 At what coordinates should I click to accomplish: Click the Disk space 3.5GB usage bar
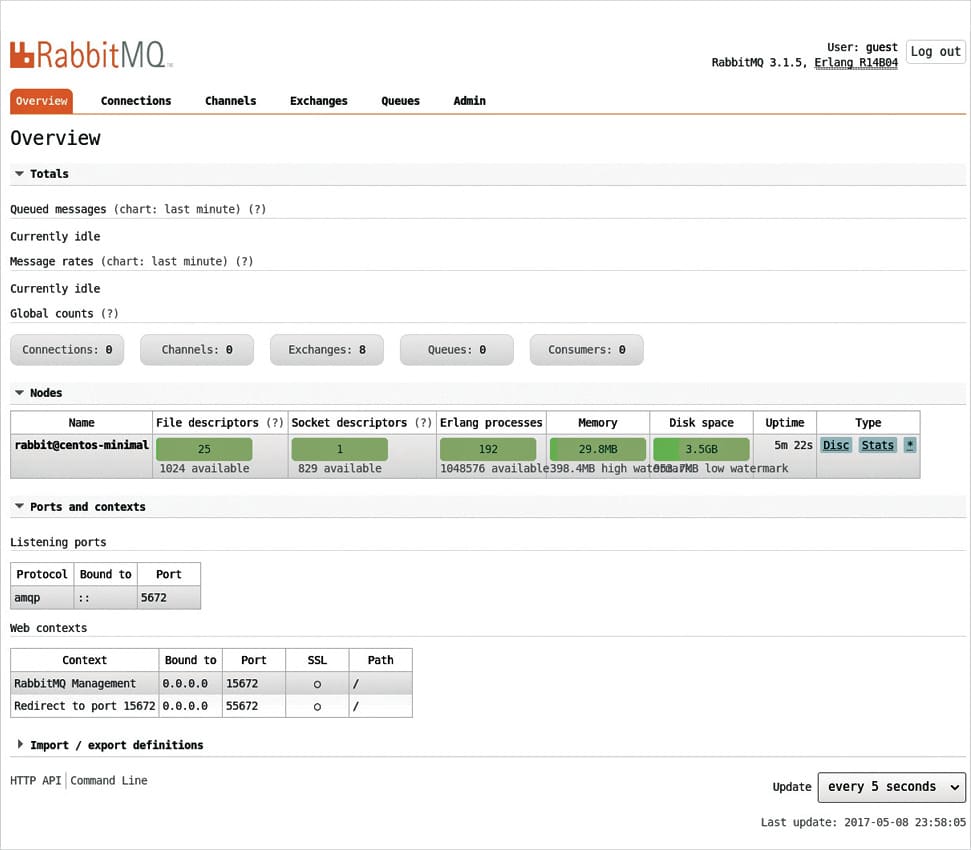701,449
